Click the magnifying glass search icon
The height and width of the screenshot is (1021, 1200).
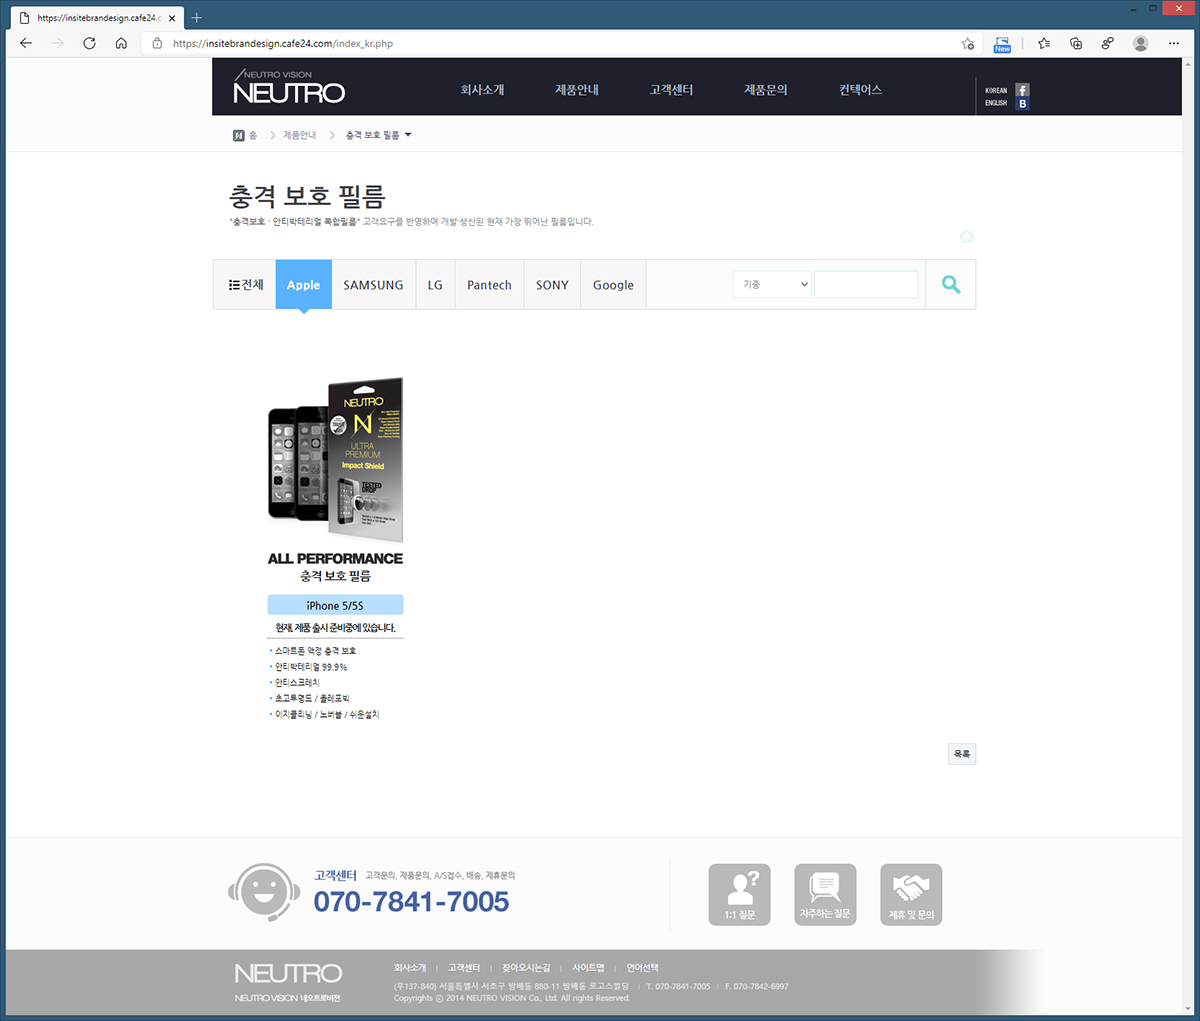click(x=950, y=285)
